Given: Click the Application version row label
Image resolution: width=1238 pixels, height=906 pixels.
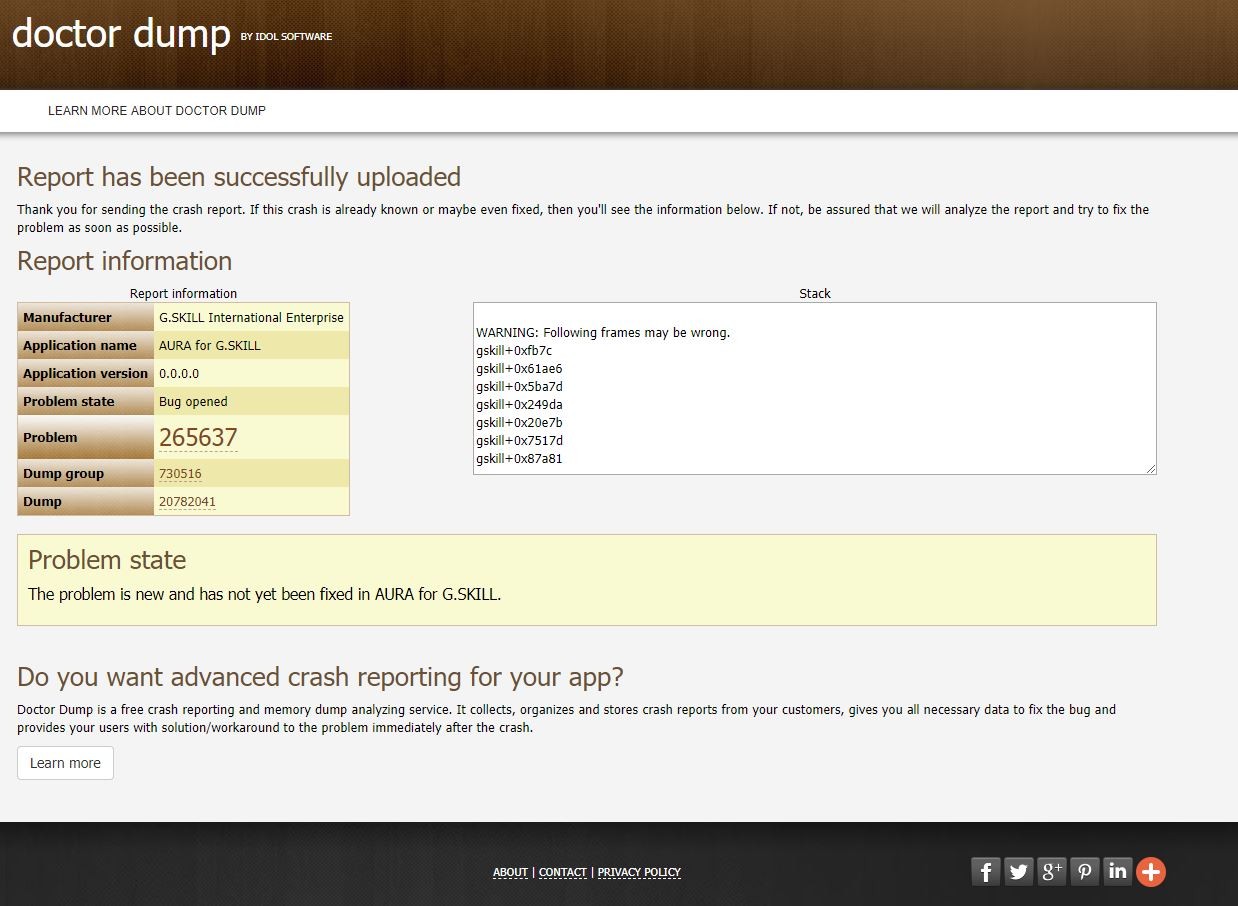Looking at the screenshot, I should pos(86,374).
